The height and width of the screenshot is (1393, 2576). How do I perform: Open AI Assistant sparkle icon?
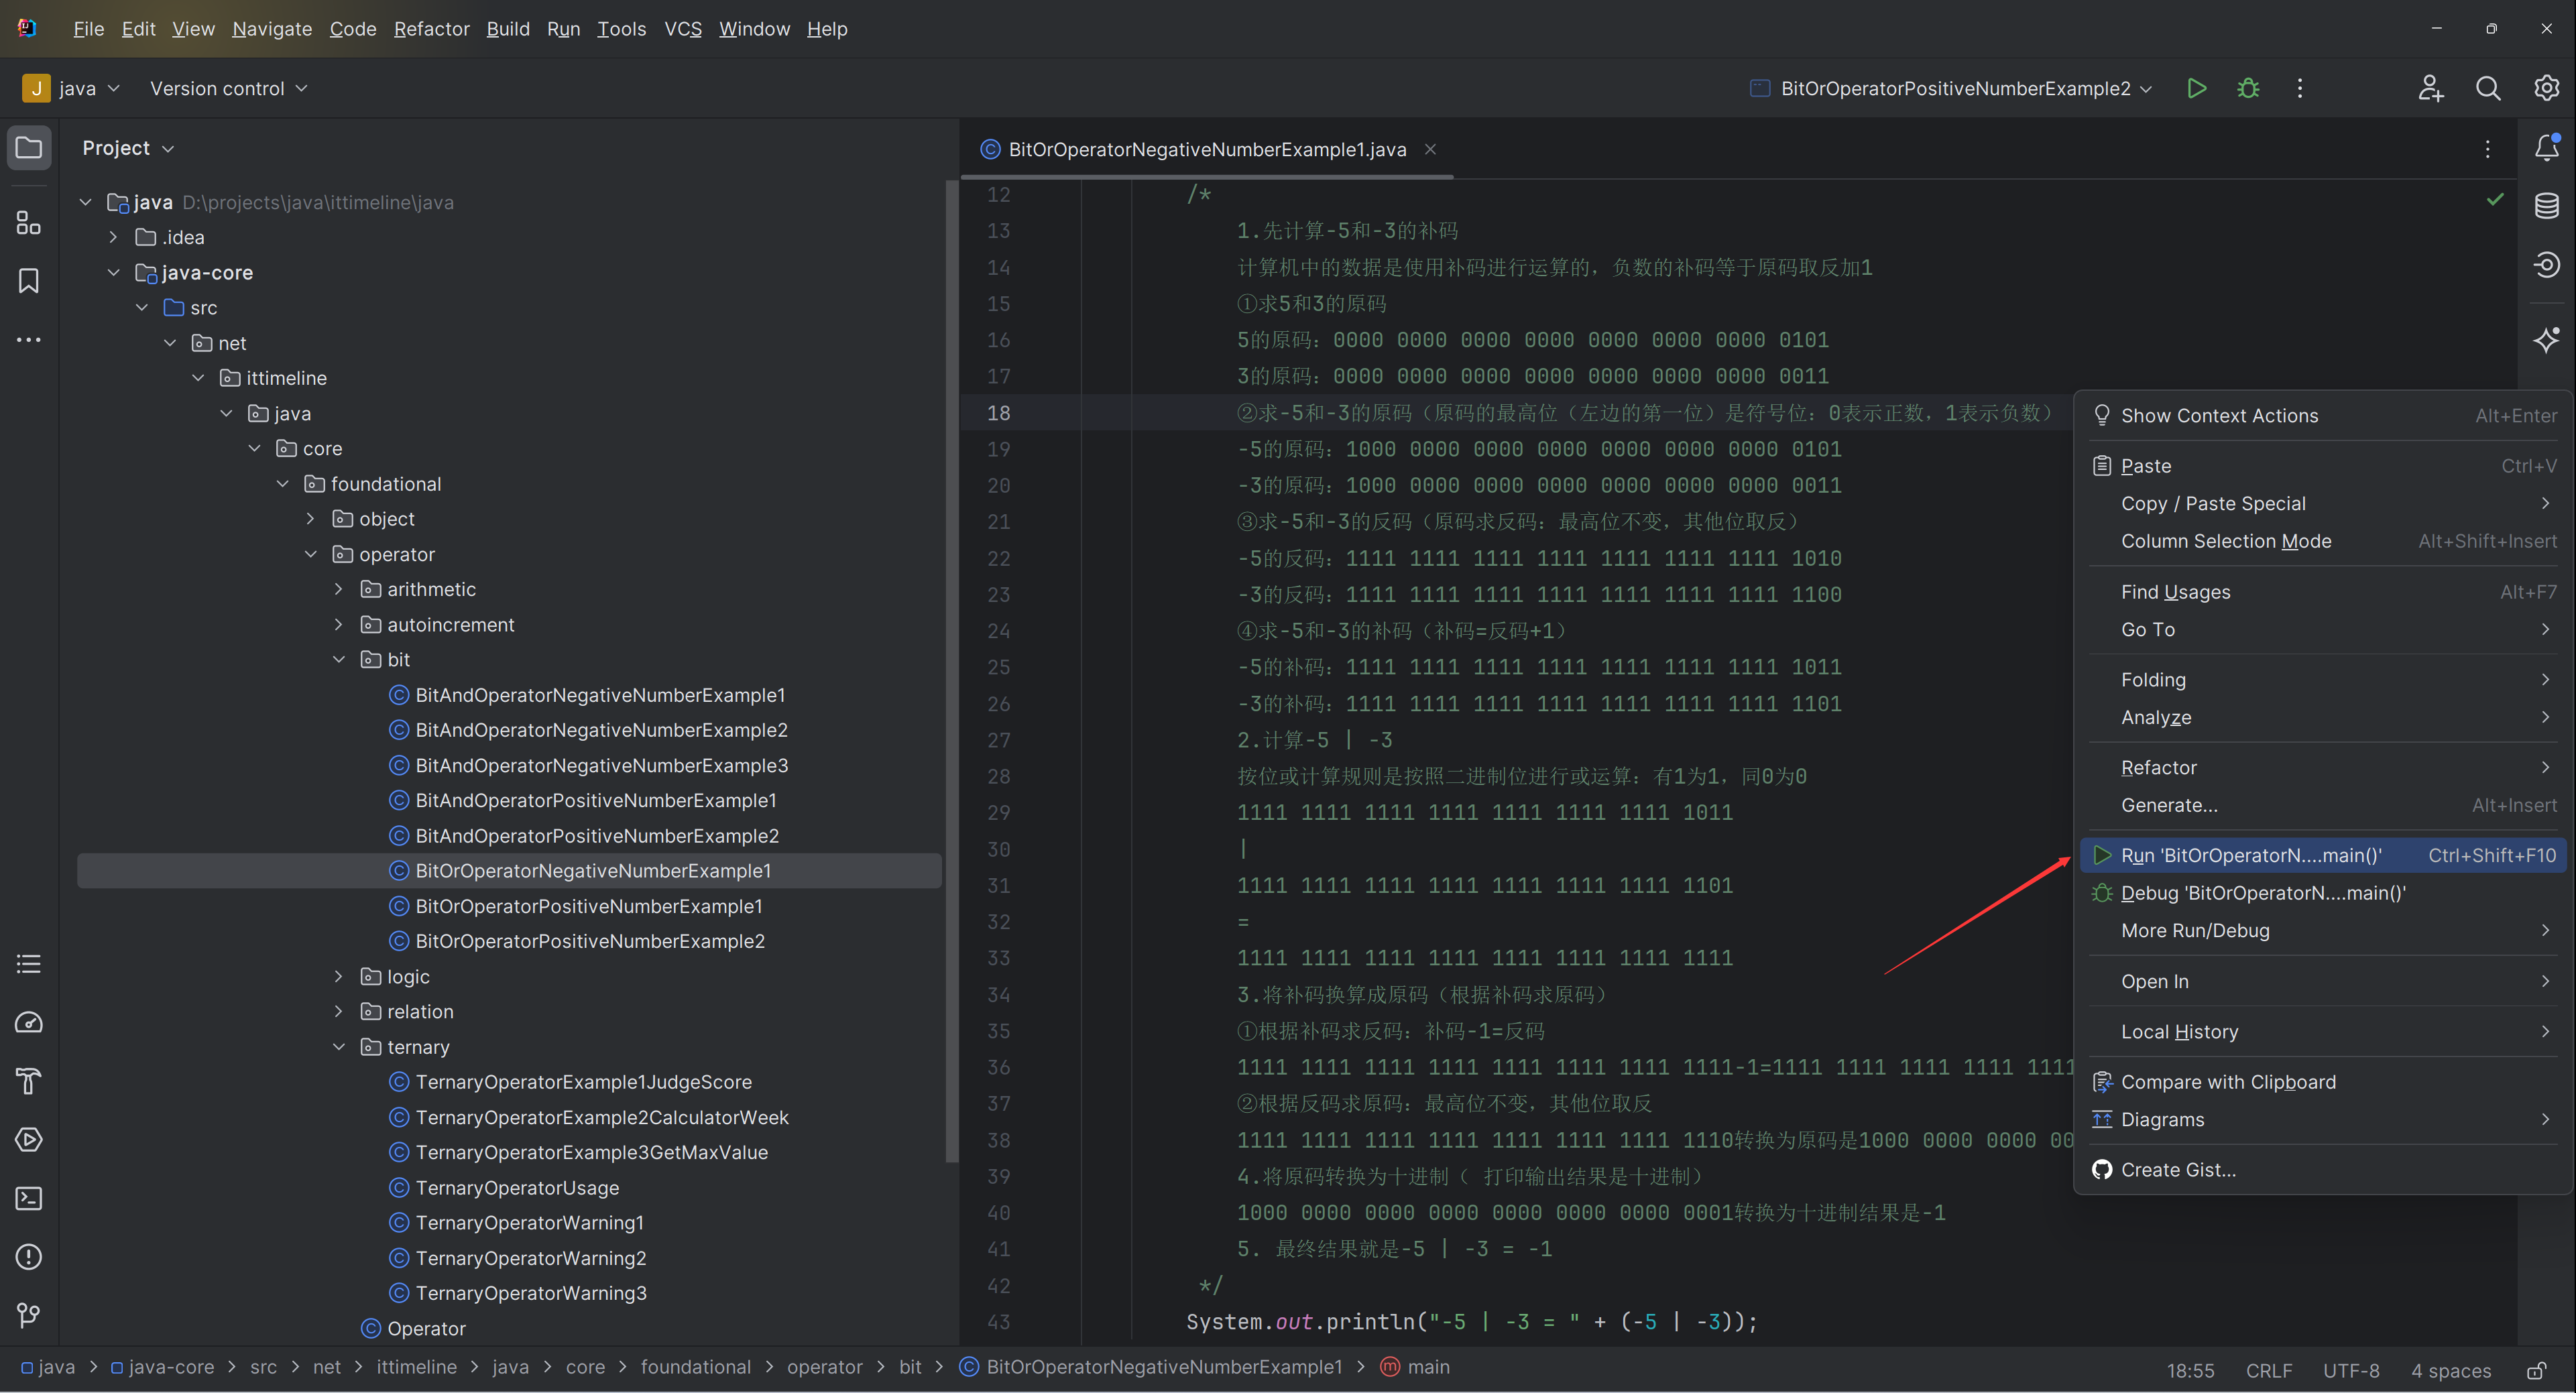coord(2546,340)
